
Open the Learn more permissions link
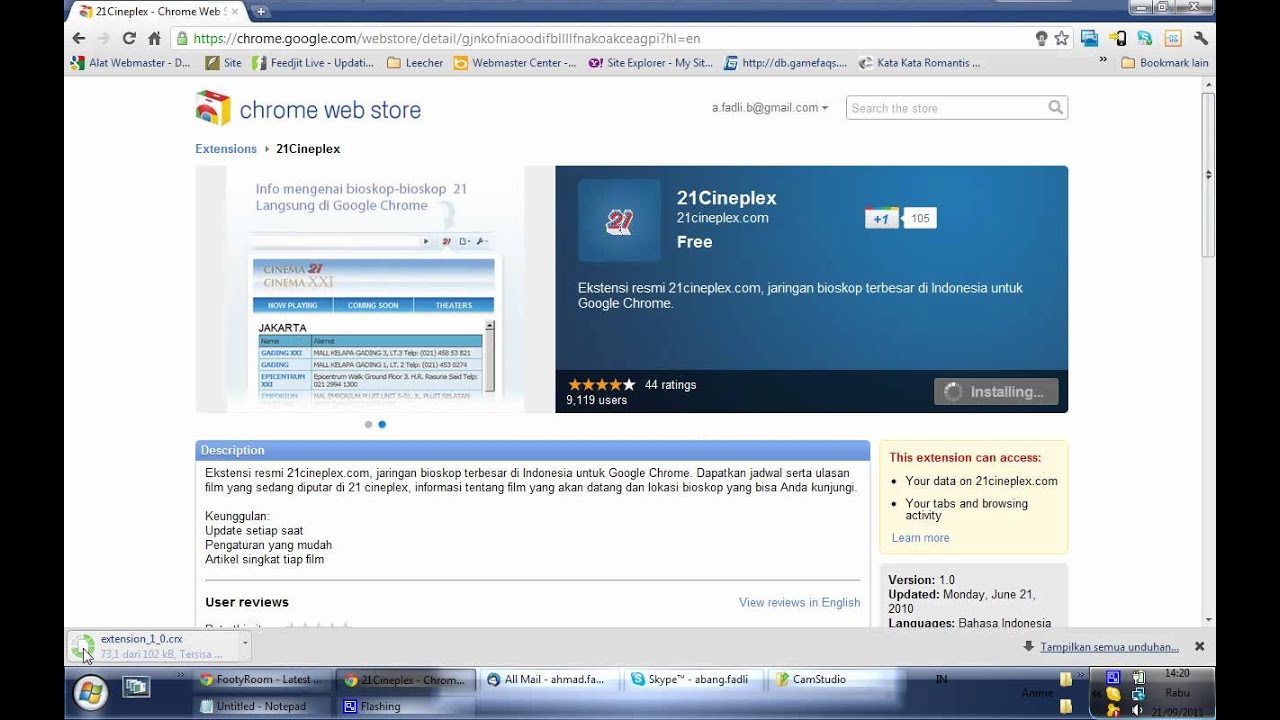920,538
